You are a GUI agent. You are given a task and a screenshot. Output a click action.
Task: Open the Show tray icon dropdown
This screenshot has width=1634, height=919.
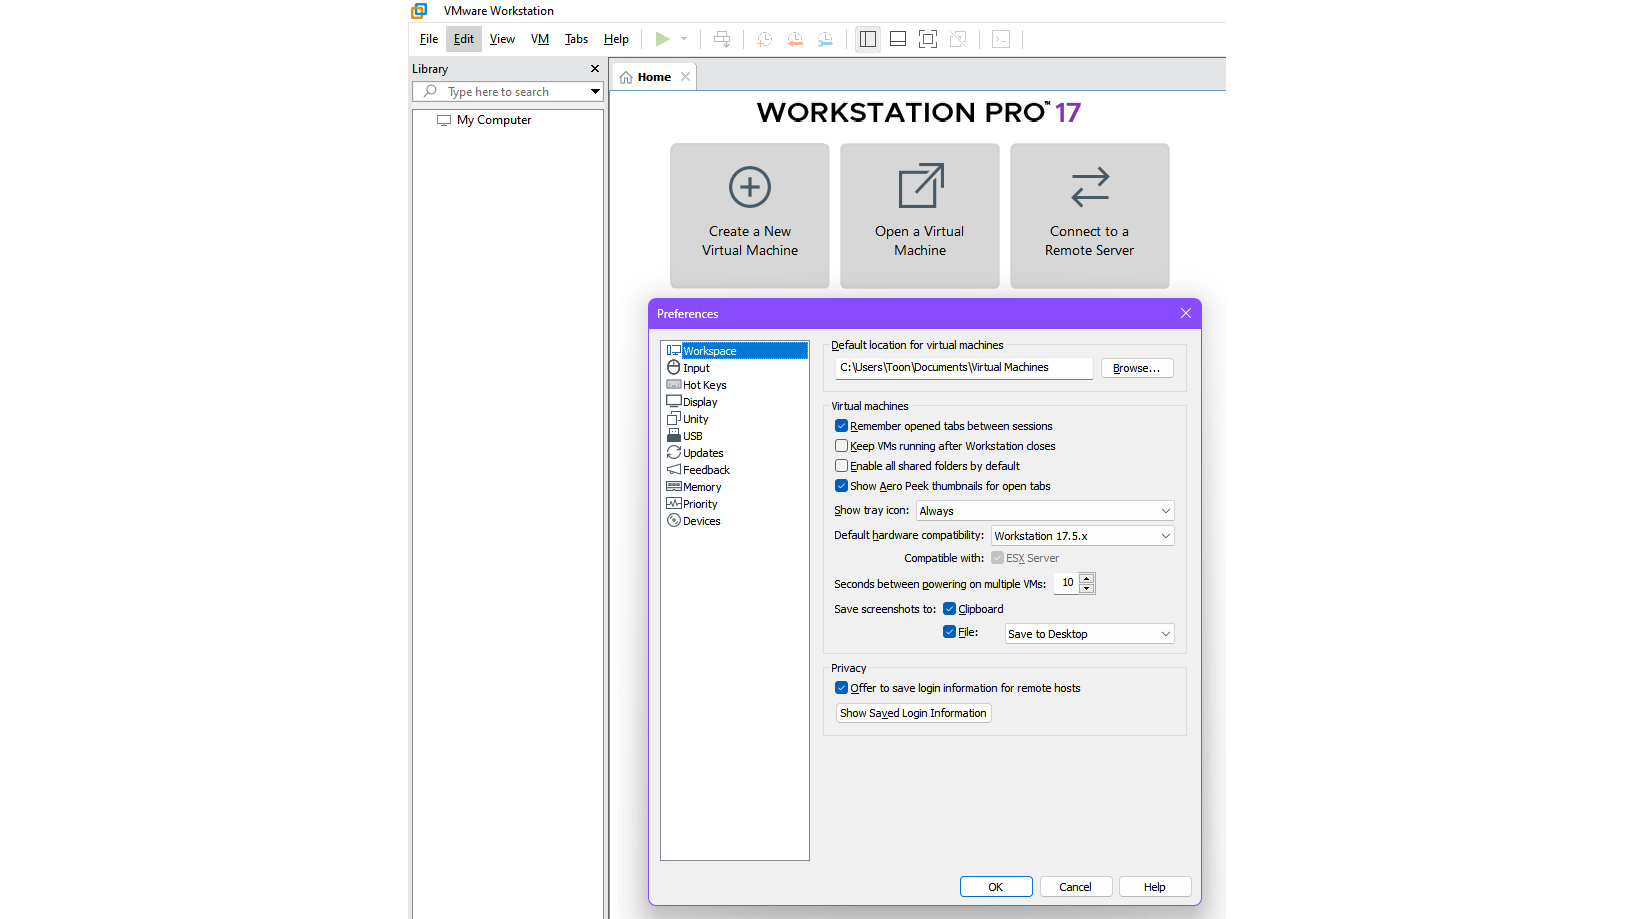[1045, 511]
